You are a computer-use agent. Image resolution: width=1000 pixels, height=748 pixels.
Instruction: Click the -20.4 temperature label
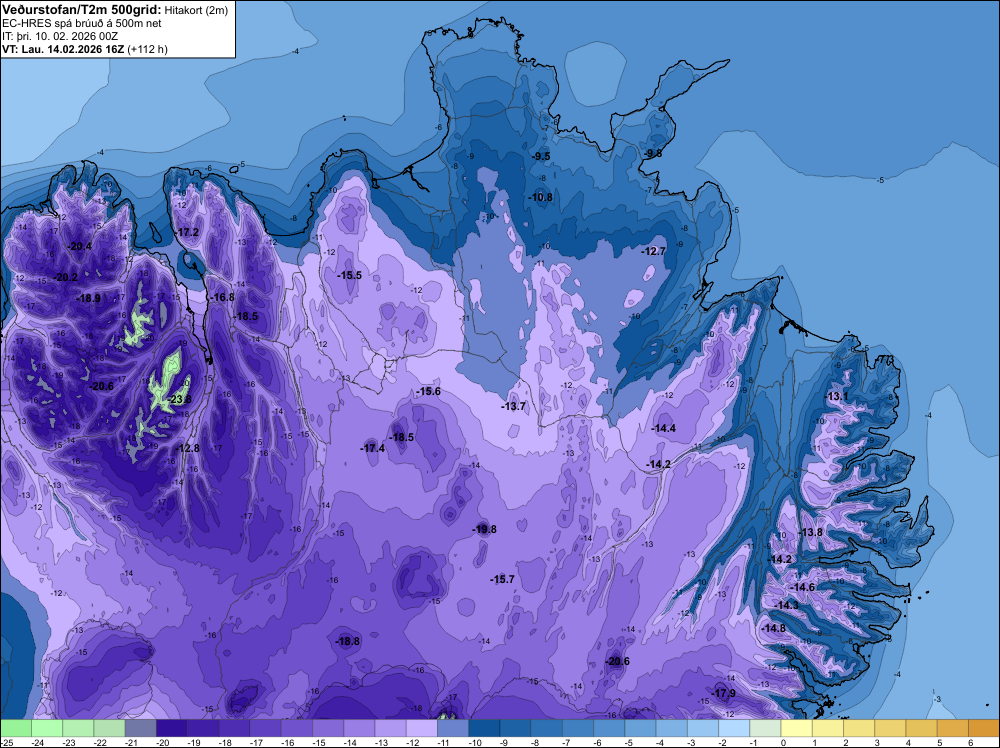80,246
